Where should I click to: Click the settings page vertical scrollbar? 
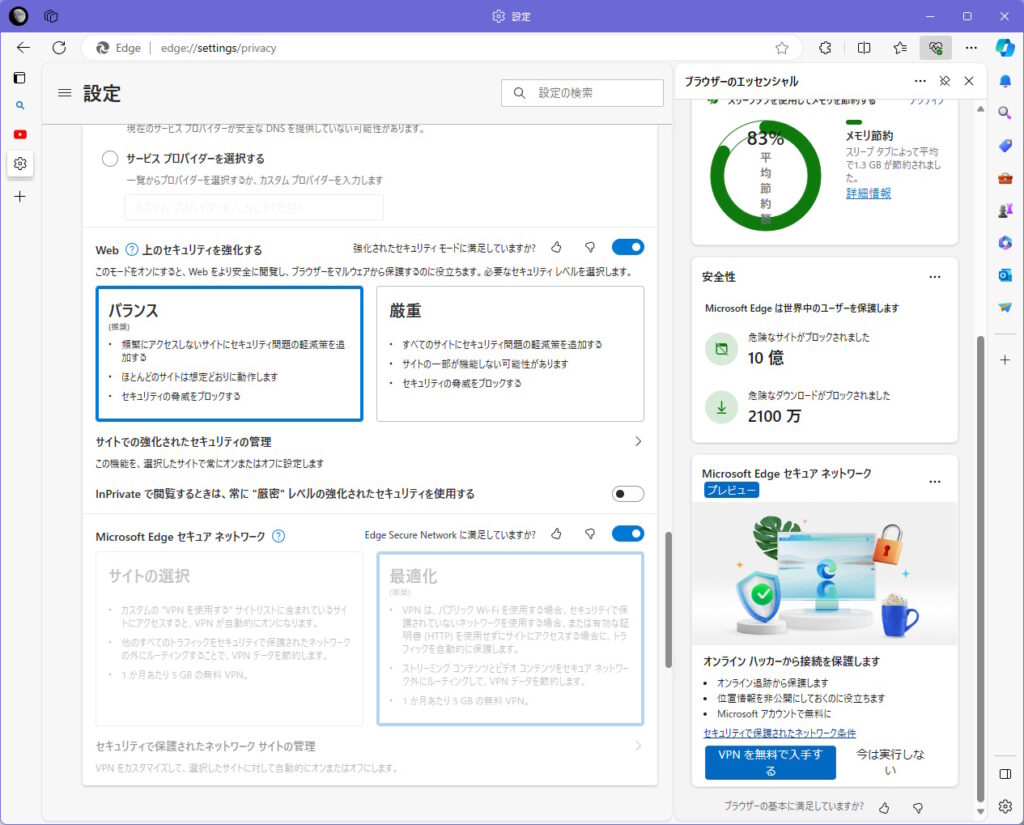click(x=668, y=600)
